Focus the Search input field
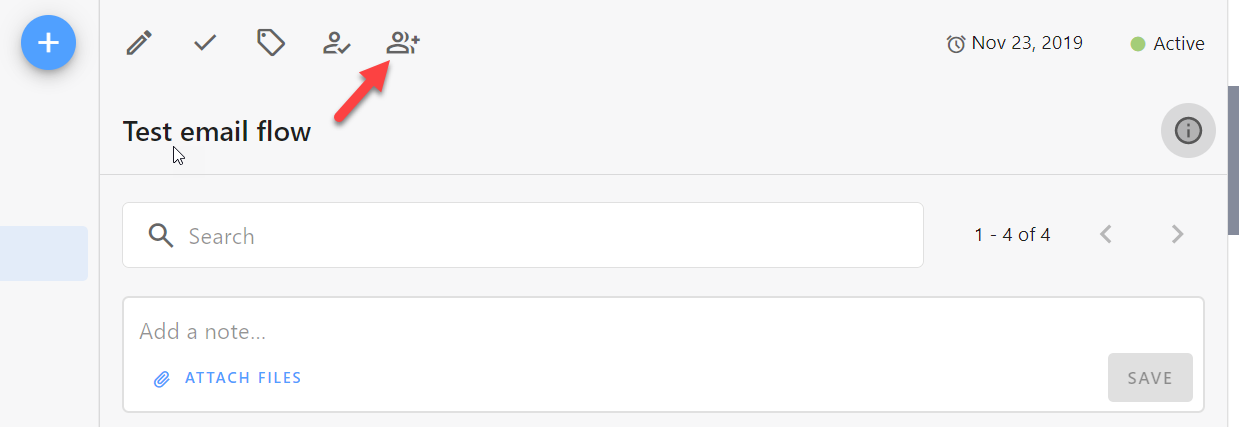1239x427 pixels. tap(523, 235)
